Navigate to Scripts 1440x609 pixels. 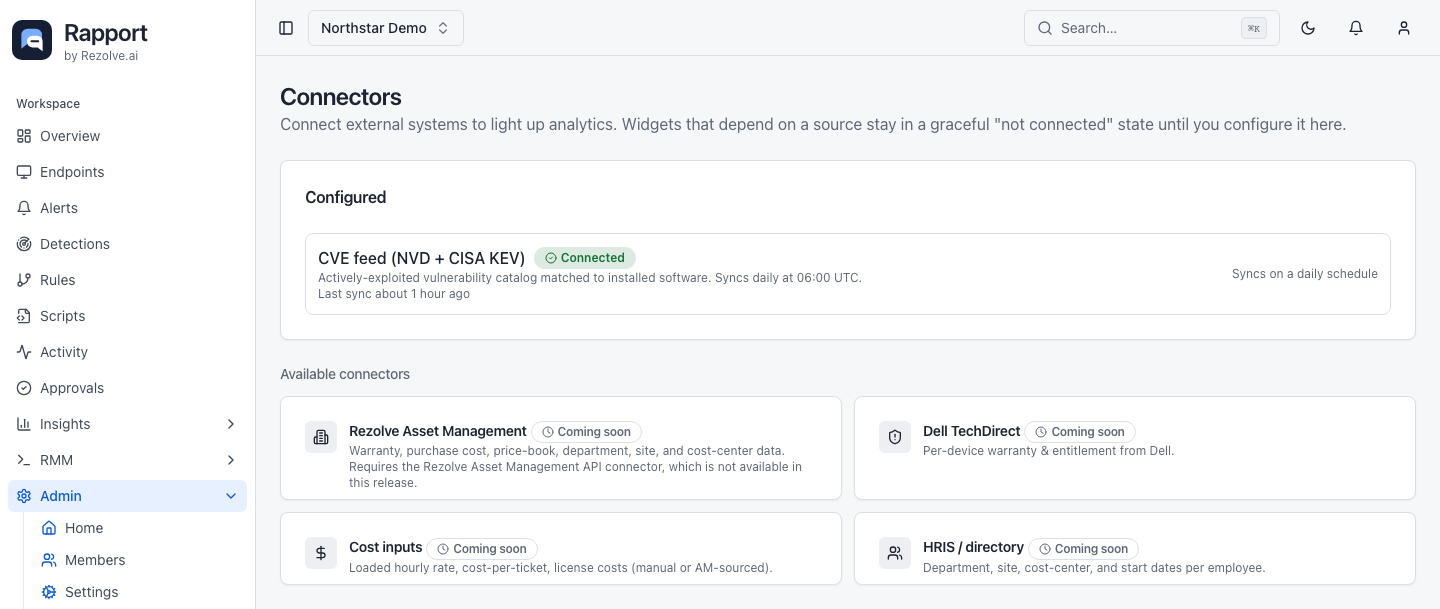pyautogui.click(x=127, y=316)
